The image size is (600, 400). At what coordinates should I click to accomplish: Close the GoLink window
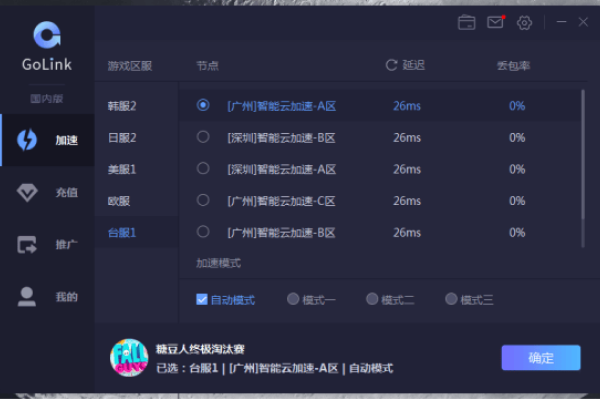[583, 22]
